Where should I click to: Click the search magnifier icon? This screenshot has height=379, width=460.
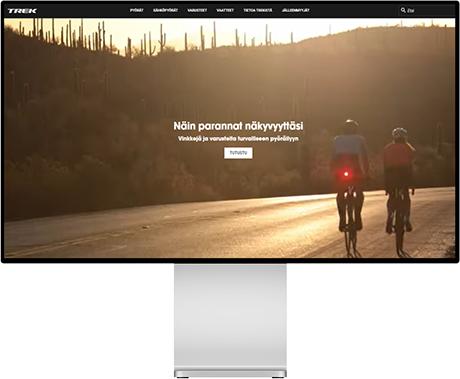coord(403,10)
